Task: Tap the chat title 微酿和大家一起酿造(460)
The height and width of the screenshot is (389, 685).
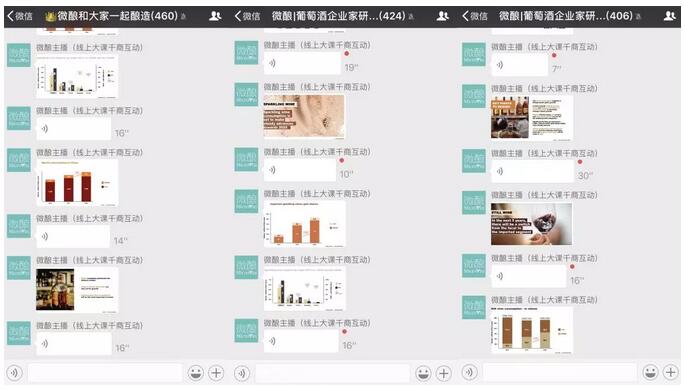Action: [x=111, y=17]
